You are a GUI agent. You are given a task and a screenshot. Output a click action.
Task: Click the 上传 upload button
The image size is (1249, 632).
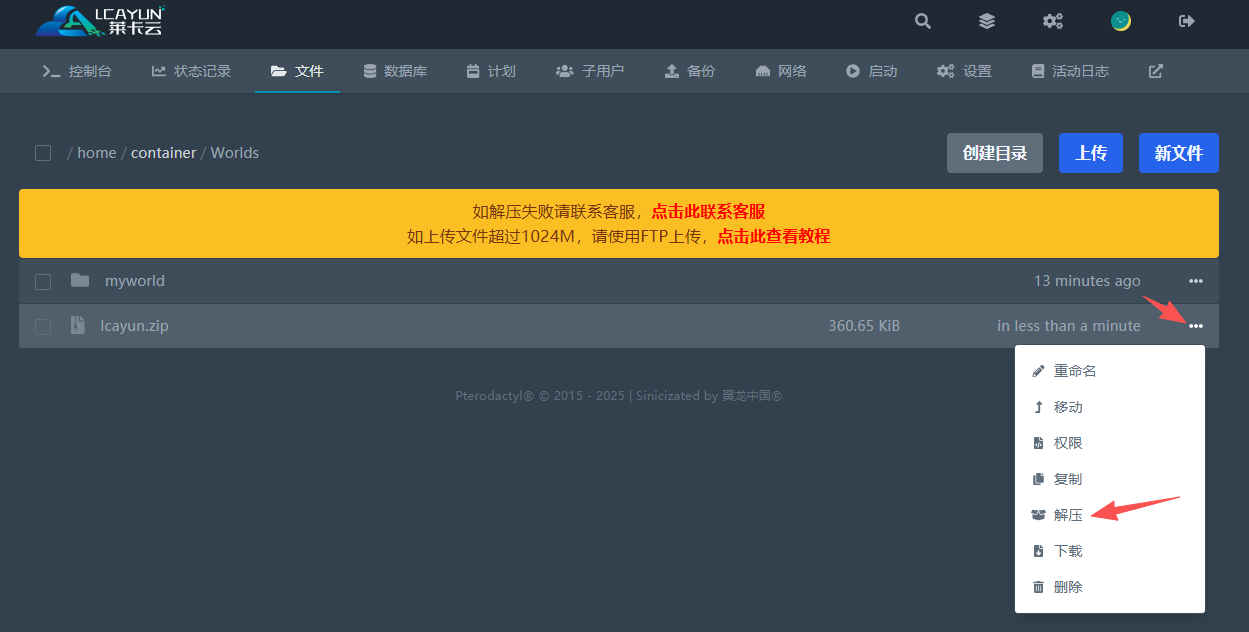1091,153
